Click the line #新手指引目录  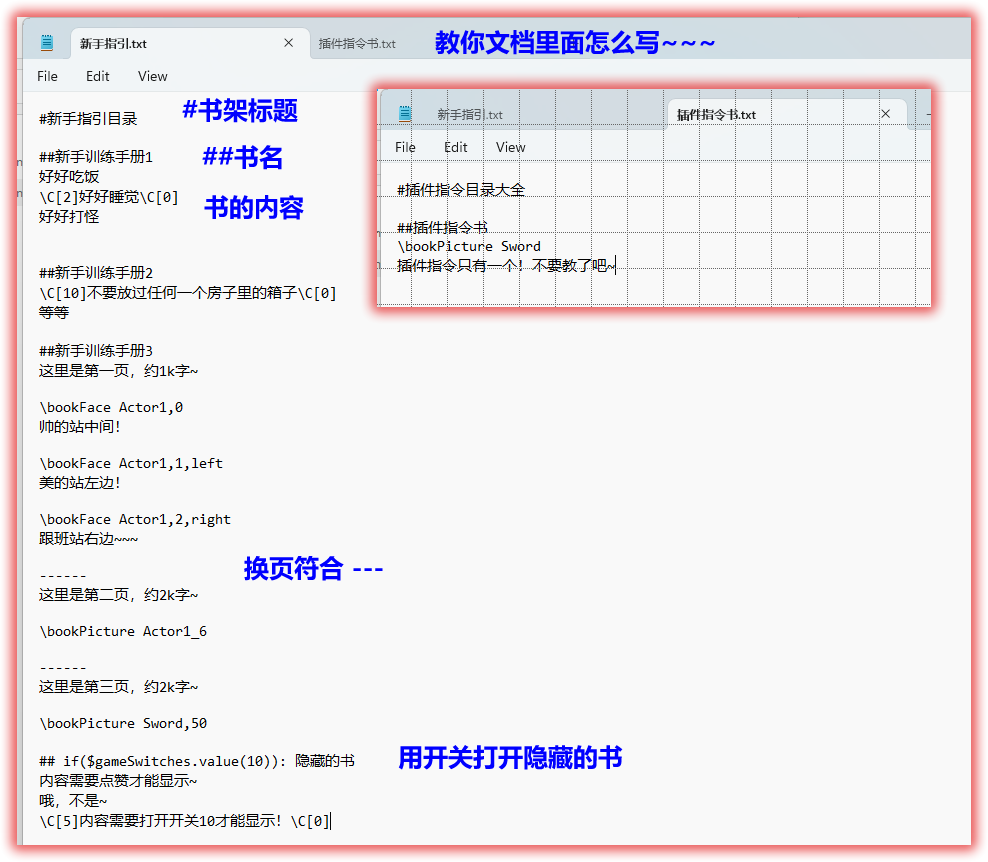coord(88,119)
